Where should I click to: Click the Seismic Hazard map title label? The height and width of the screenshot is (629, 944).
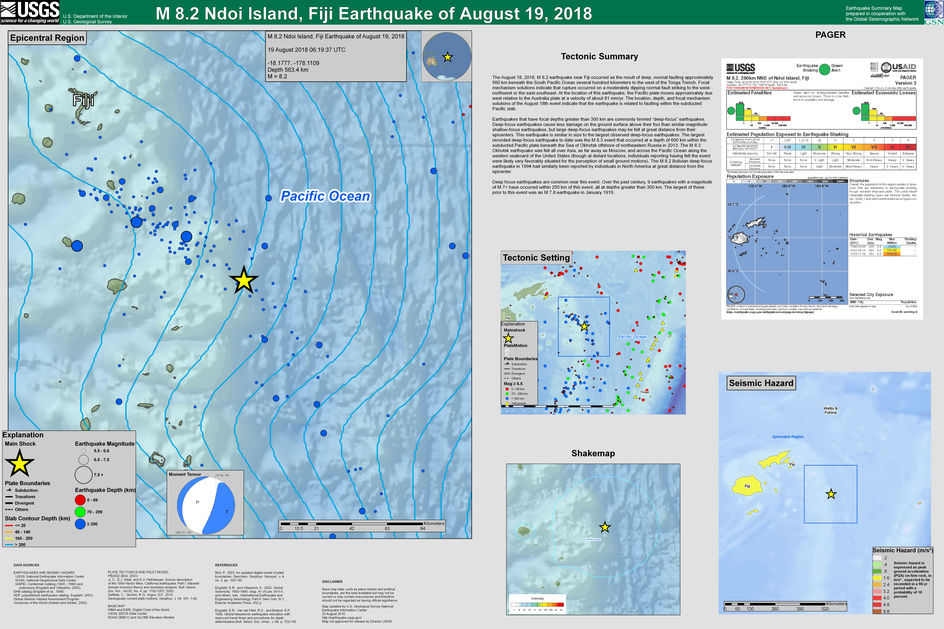(760, 383)
